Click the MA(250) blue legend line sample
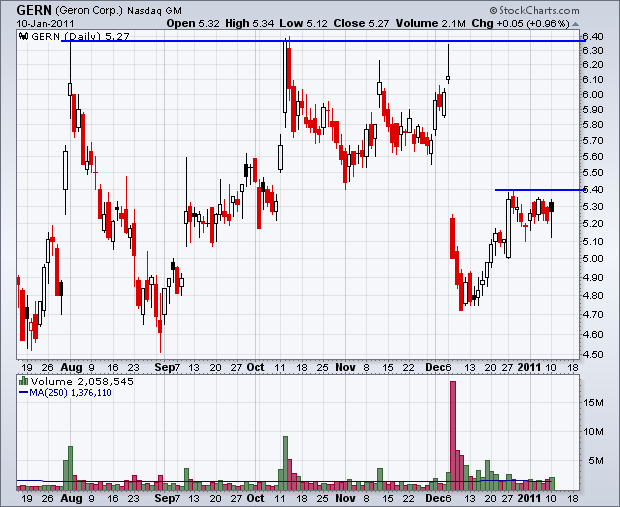Viewport: 620px width, 507px height. 24,393
